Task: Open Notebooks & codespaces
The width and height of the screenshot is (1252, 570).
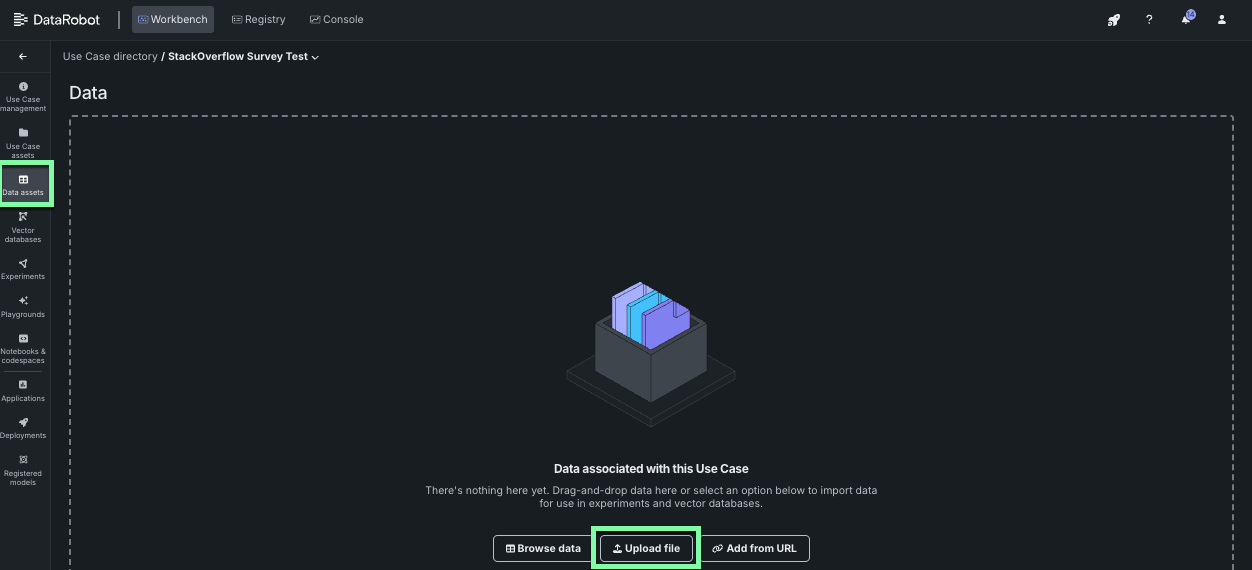Action: [x=23, y=347]
